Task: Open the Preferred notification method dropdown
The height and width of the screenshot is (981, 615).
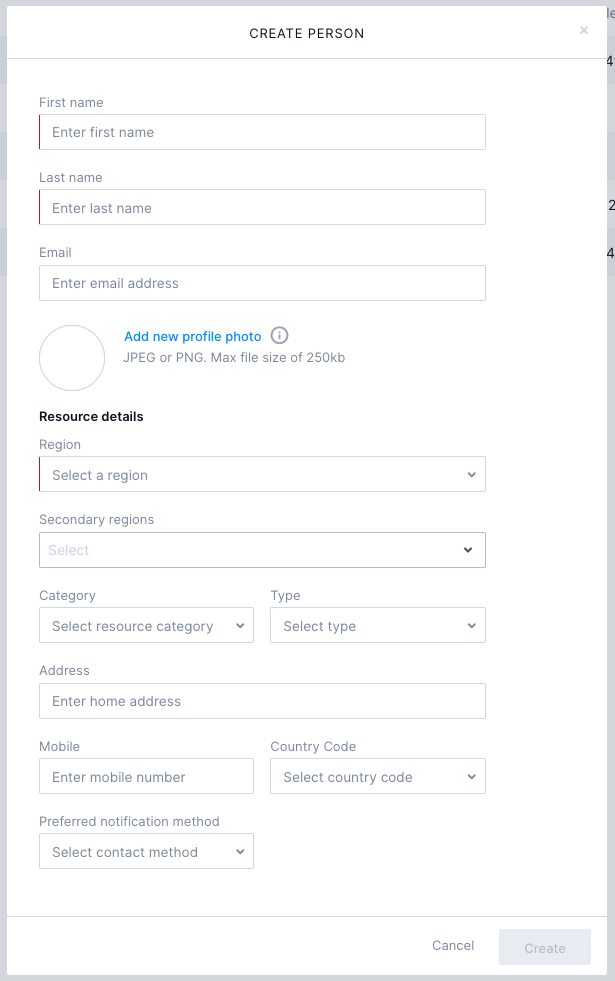Action: coord(146,851)
